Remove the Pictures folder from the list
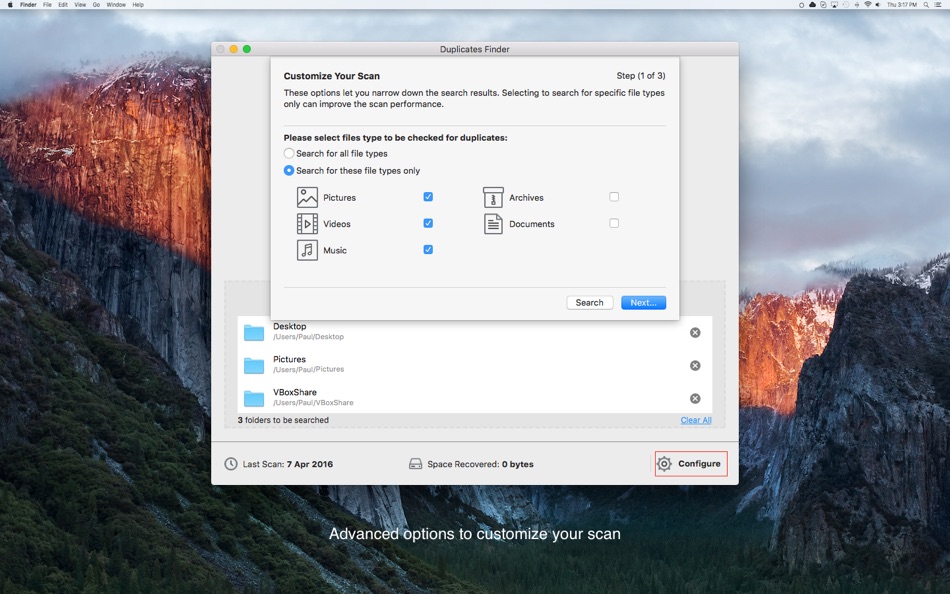The height and width of the screenshot is (594, 950). 695,365
